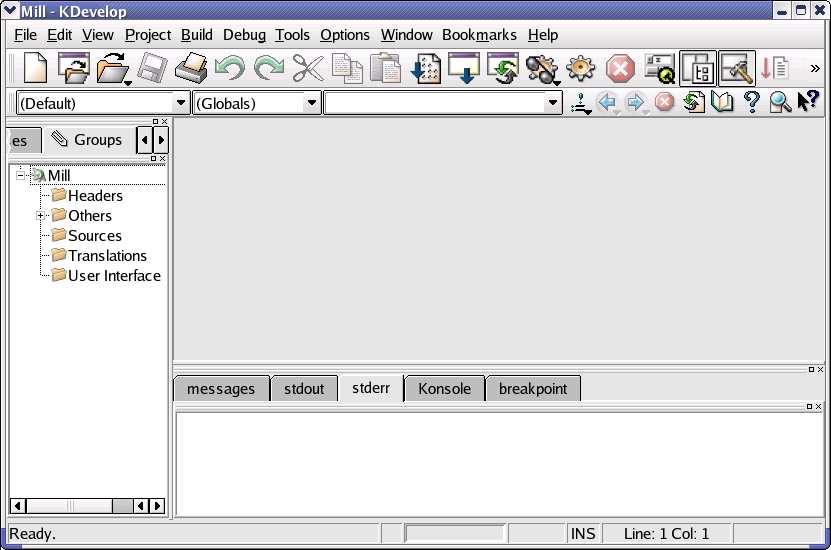Screen dimensions: 831x550
Task: Rebuild all with the green refresh window icon
Action: tap(503, 68)
